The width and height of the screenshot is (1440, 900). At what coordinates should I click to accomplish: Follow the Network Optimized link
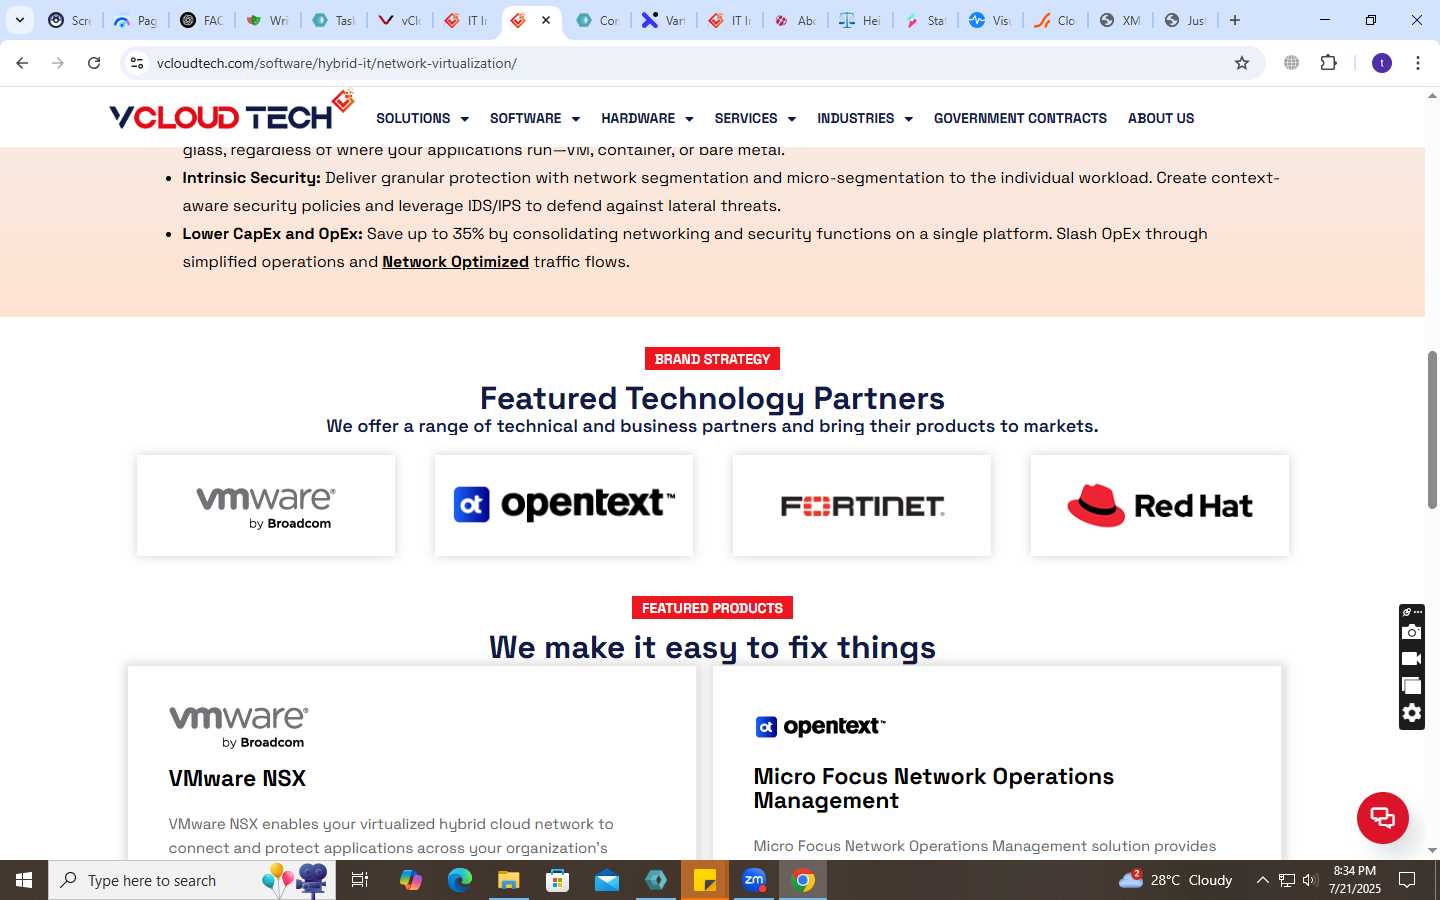click(x=455, y=262)
